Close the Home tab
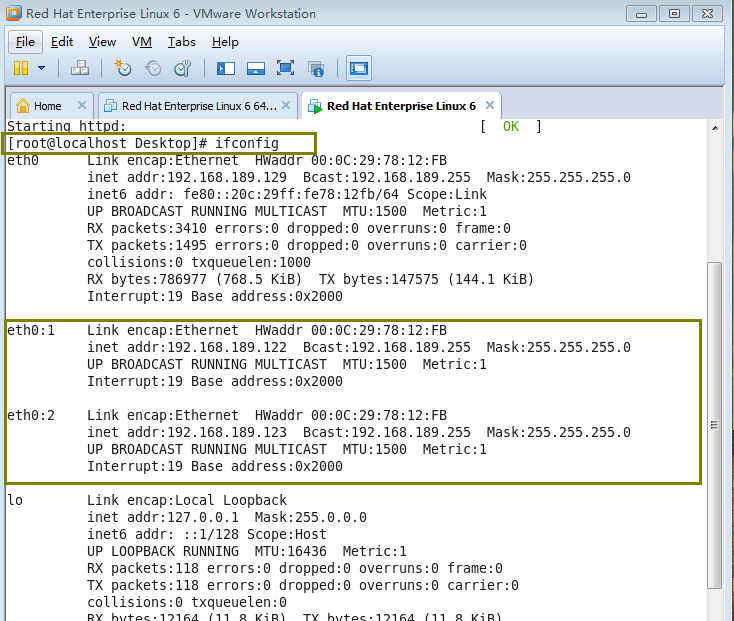Viewport: 734px width, 621px height. coord(82,105)
